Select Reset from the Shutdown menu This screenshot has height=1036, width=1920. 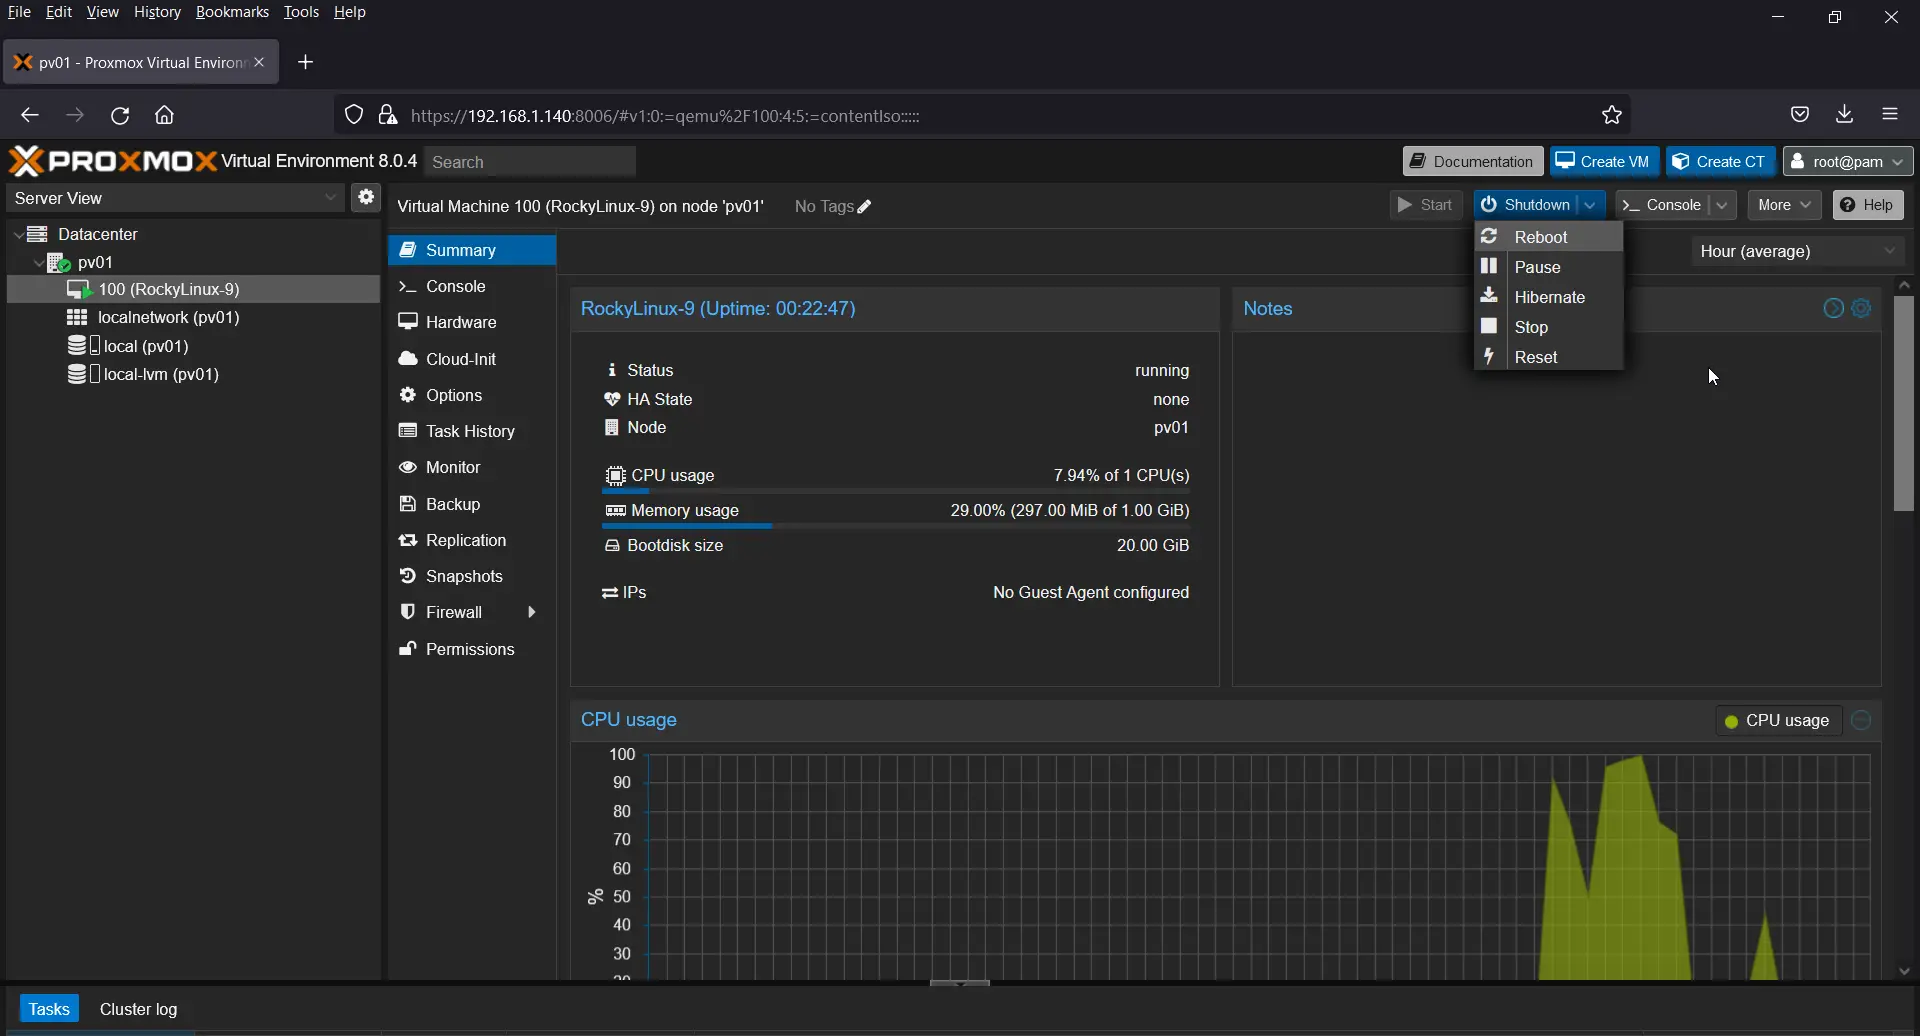1548,357
